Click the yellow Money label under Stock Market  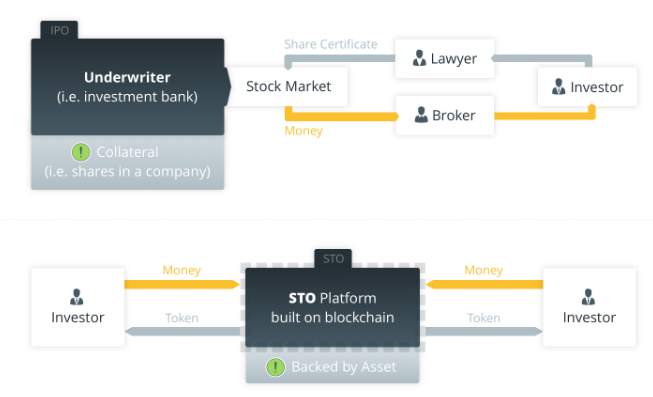click(x=304, y=131)
